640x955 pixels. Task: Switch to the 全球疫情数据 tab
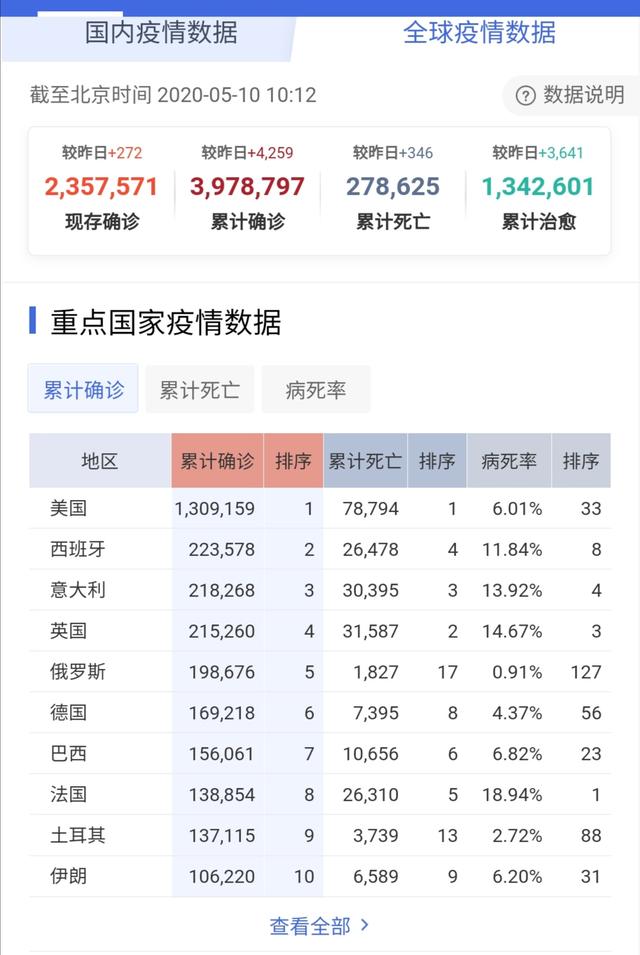[479, 32]
